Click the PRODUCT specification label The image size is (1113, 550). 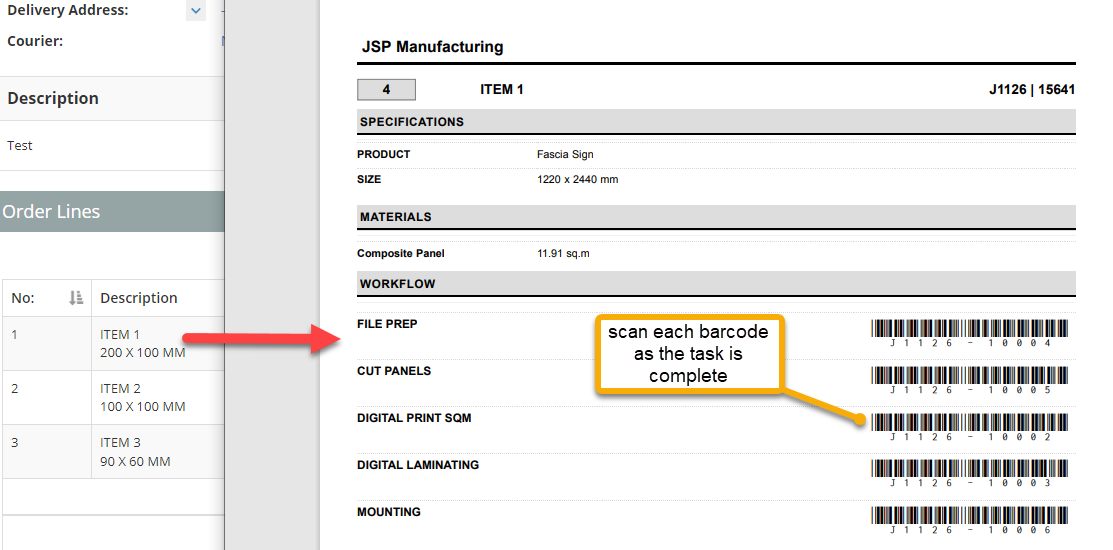tap(383, 155)
